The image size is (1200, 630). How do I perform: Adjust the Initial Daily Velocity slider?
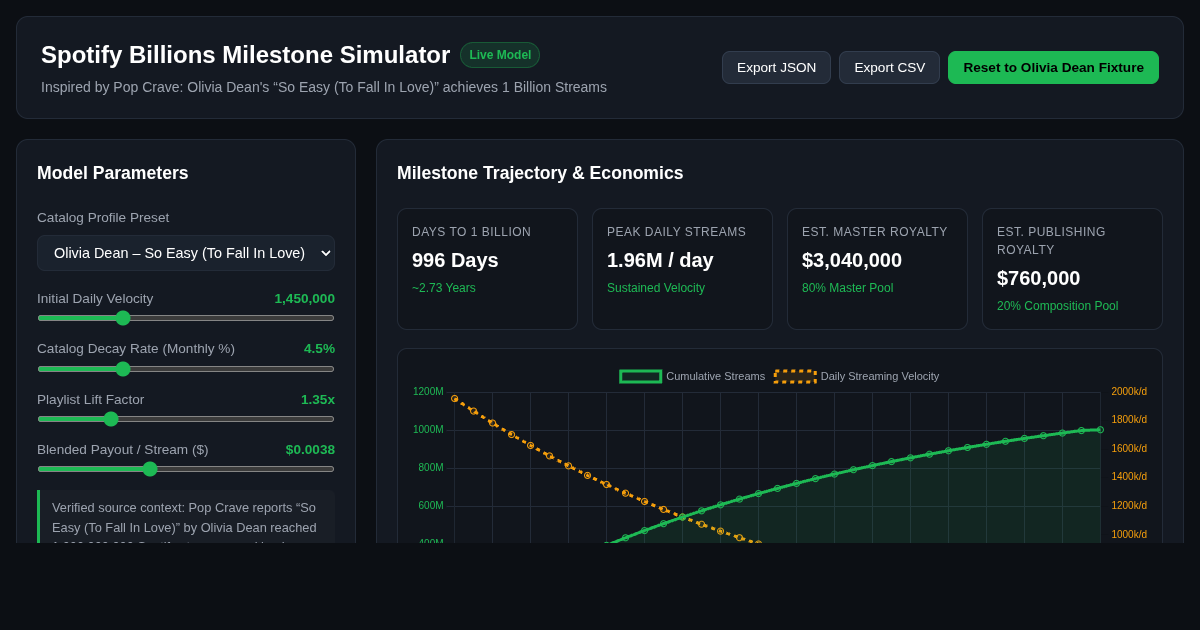(186, 318)
